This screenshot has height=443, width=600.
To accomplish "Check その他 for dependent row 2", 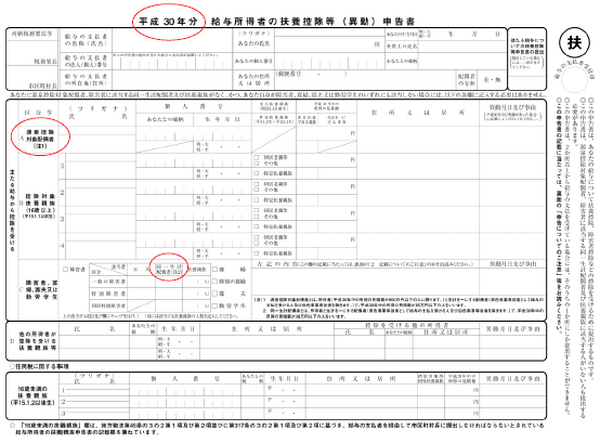I will (x=256, y=190).
